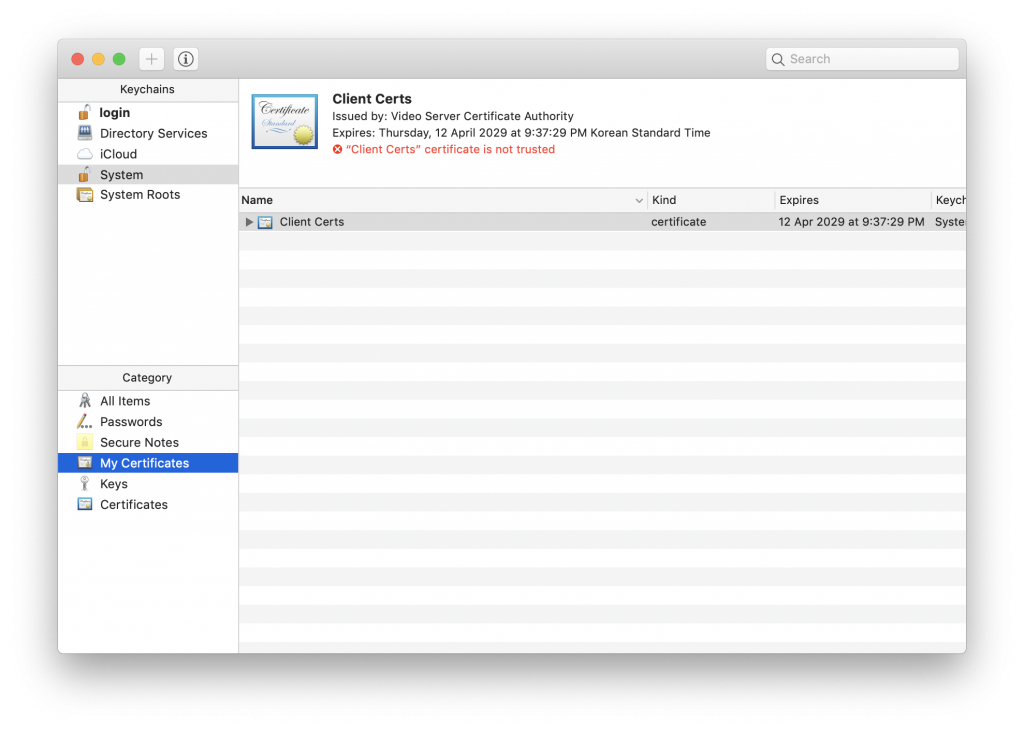Click the Directory Services icon
The width and height of the screenshot is (1024, 730).
tap(84, 133)
